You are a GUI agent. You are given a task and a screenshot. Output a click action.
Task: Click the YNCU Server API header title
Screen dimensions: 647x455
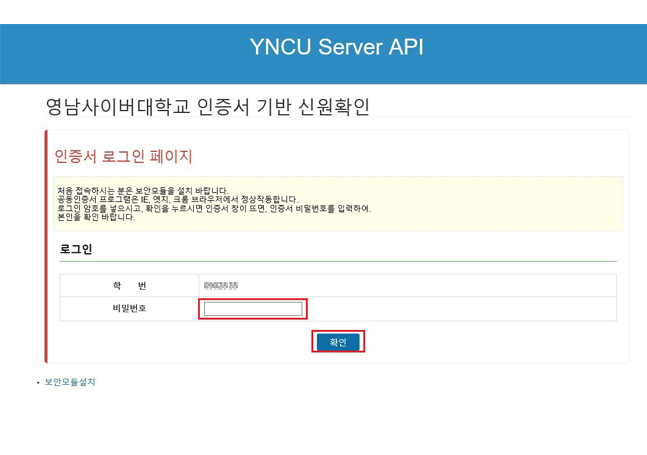[336, 47]
